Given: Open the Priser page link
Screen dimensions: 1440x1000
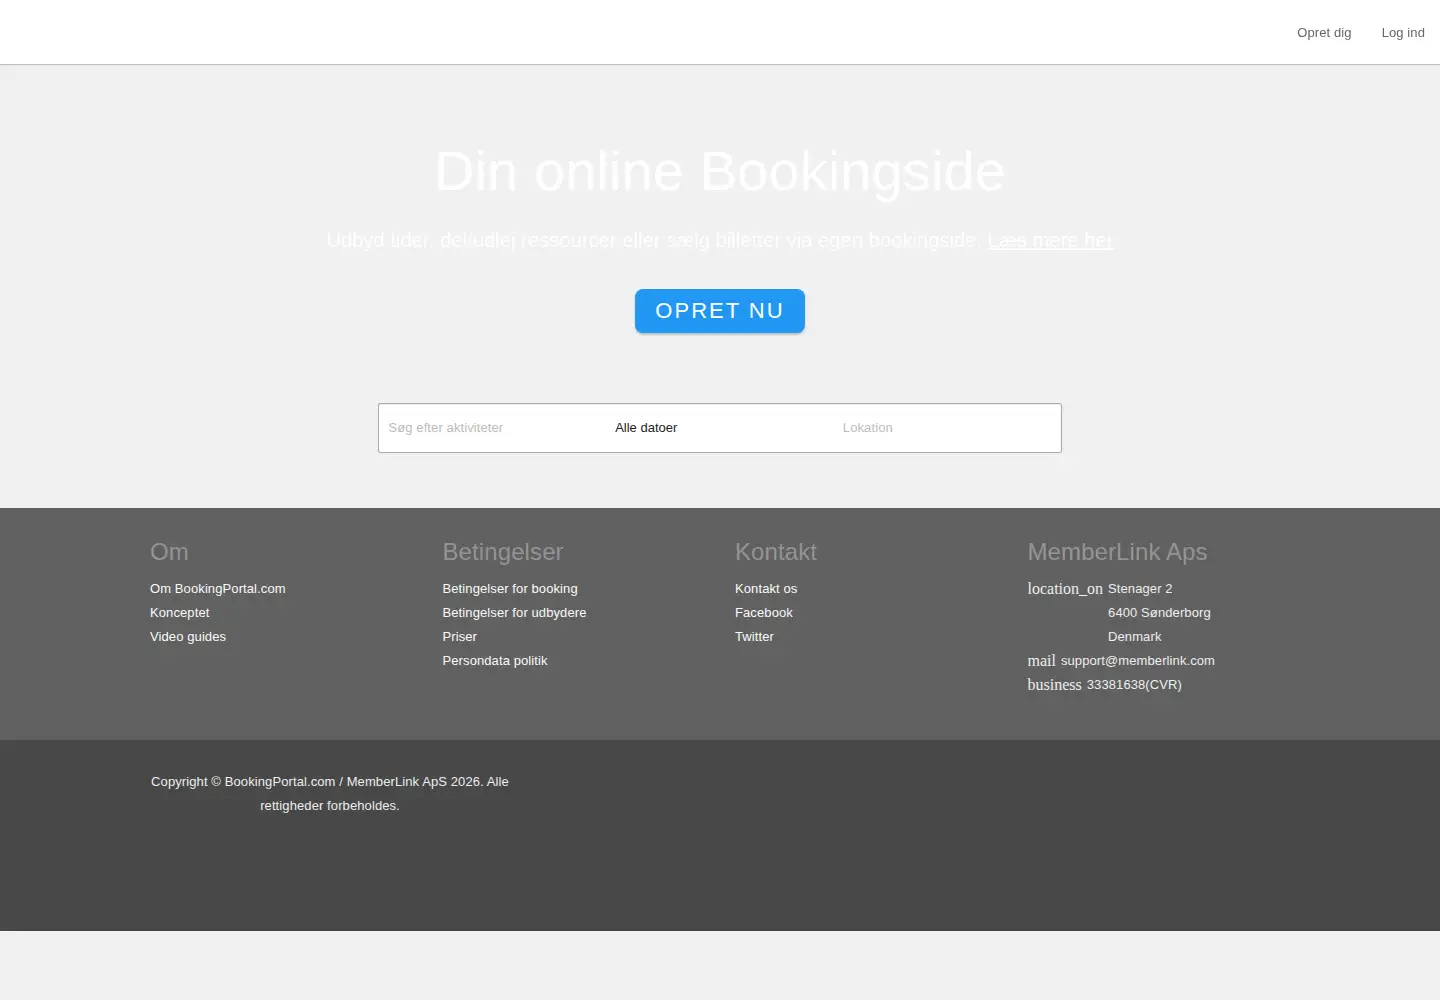Looking at the screenshot, I should (460, 637).
